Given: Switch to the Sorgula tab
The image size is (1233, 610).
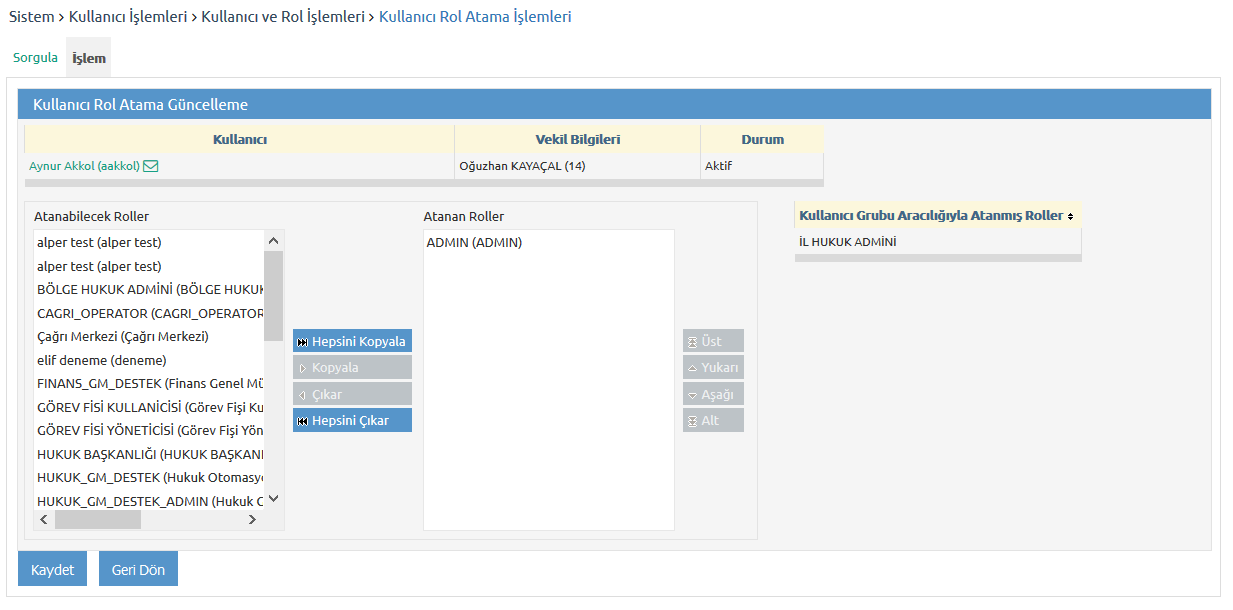Looking at the screenshot, I should [35, 58].
